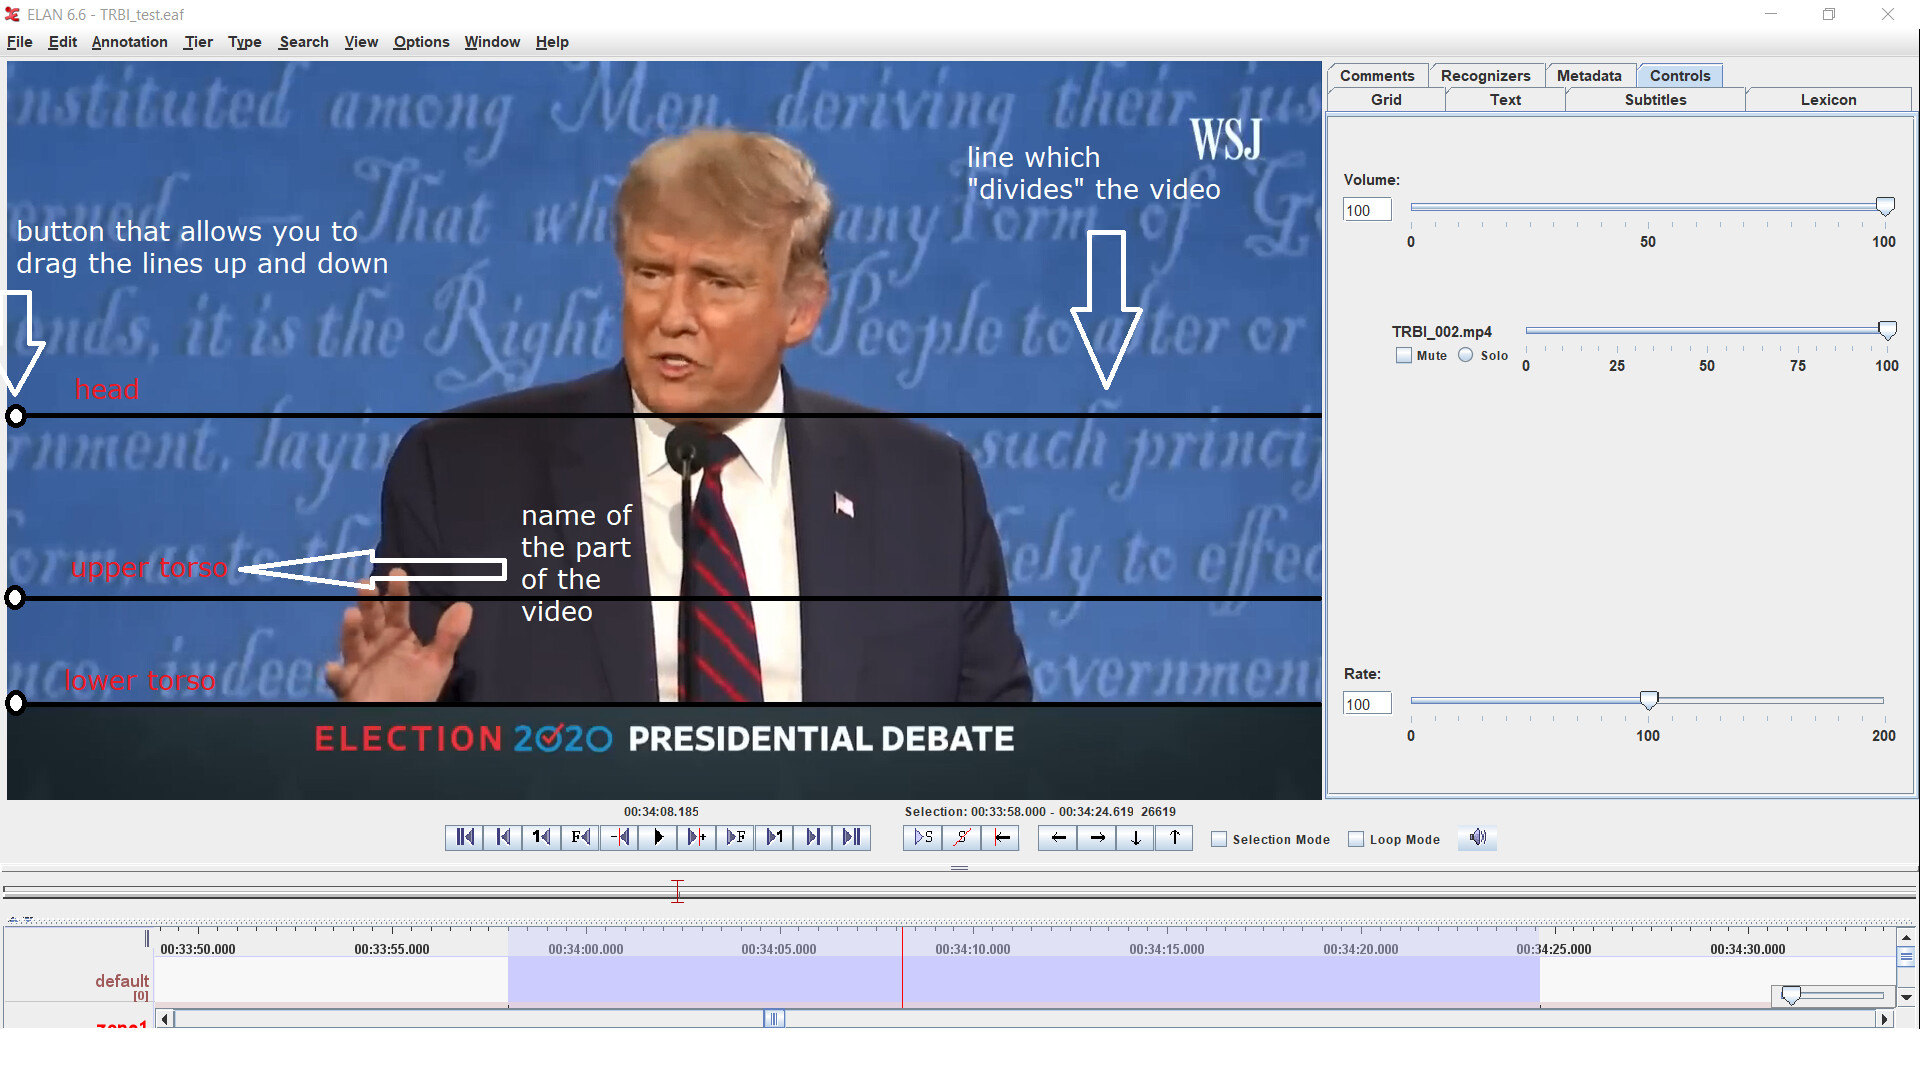Click the timeline scrollbar right arrow
The image size is (1920, 1080).
point(1885,1019)
